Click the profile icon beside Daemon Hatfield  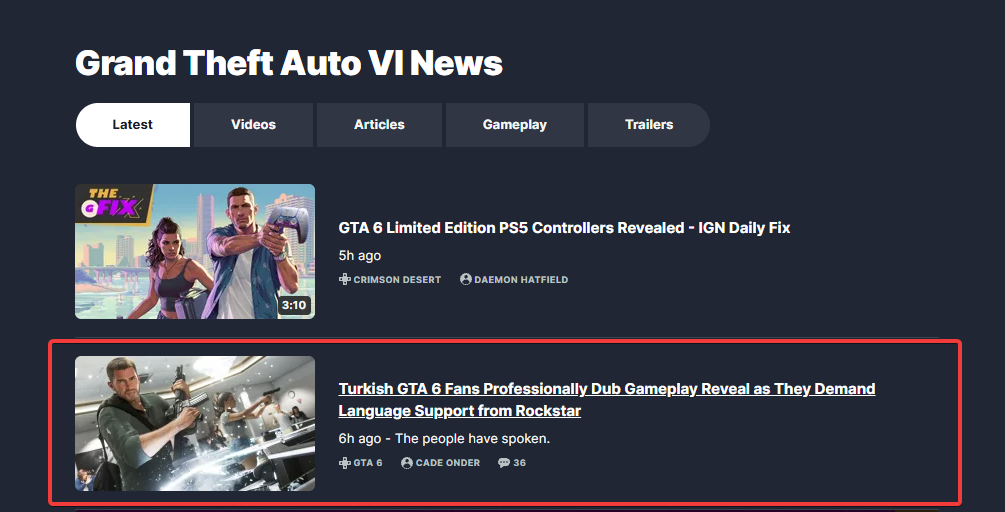[466, 279]
